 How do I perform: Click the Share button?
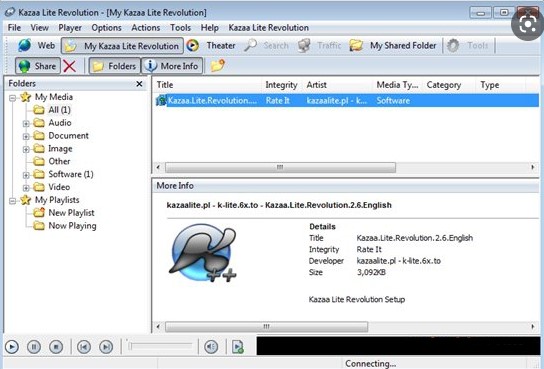coord(37,66)
